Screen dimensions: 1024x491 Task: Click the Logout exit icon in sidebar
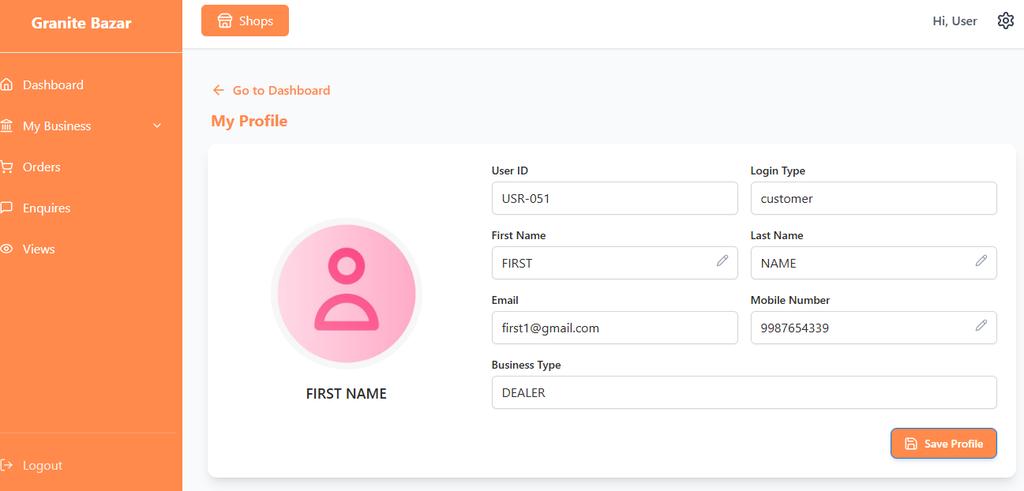point(7,465)
